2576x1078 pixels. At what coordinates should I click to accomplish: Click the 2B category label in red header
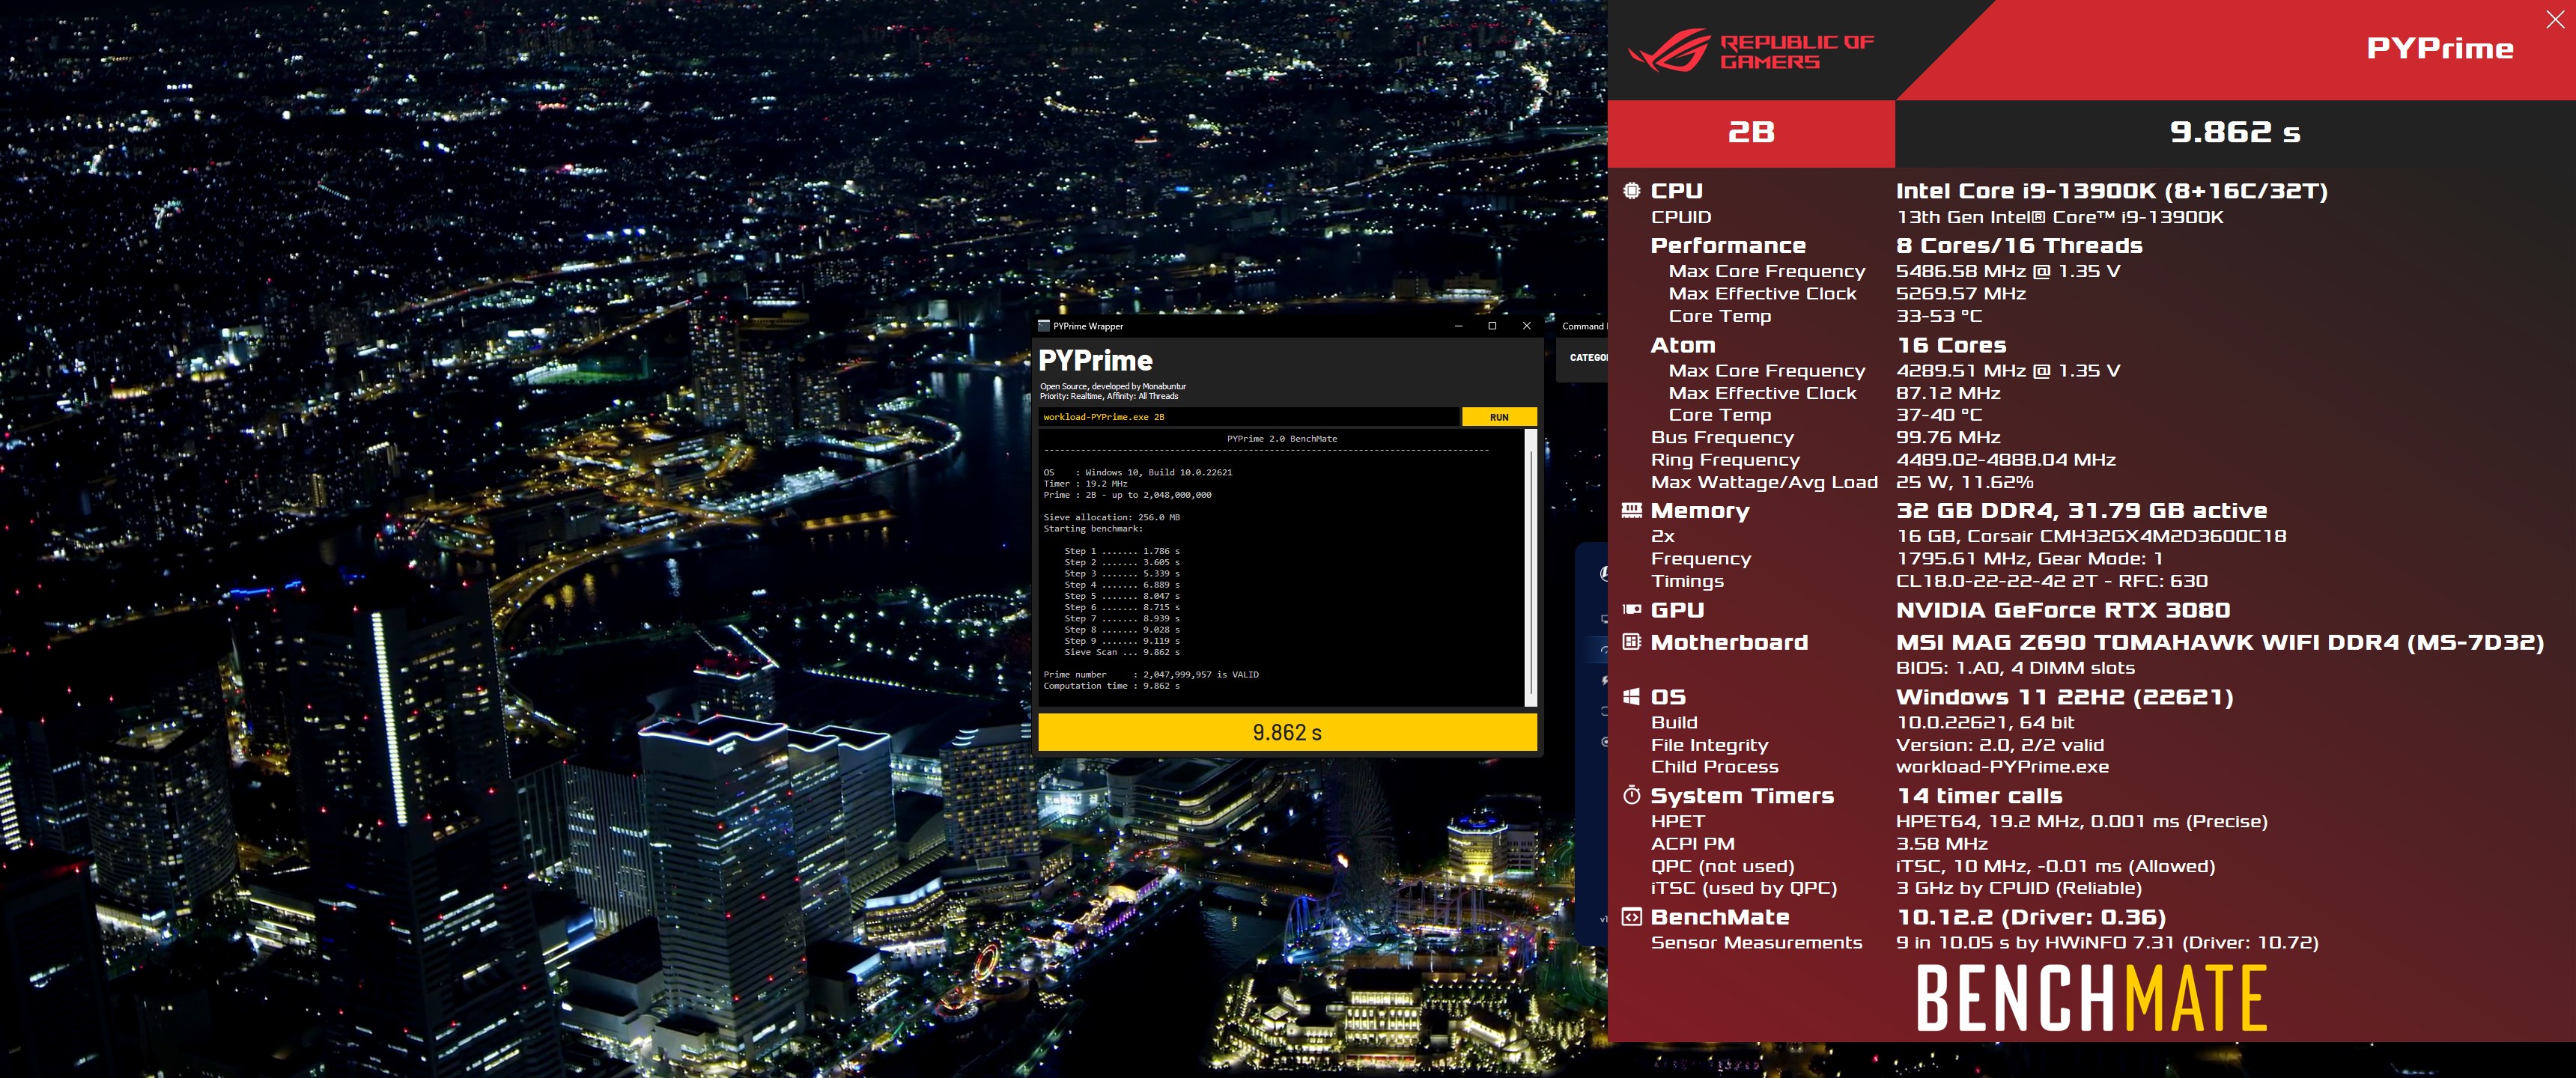pos(1751,132)
